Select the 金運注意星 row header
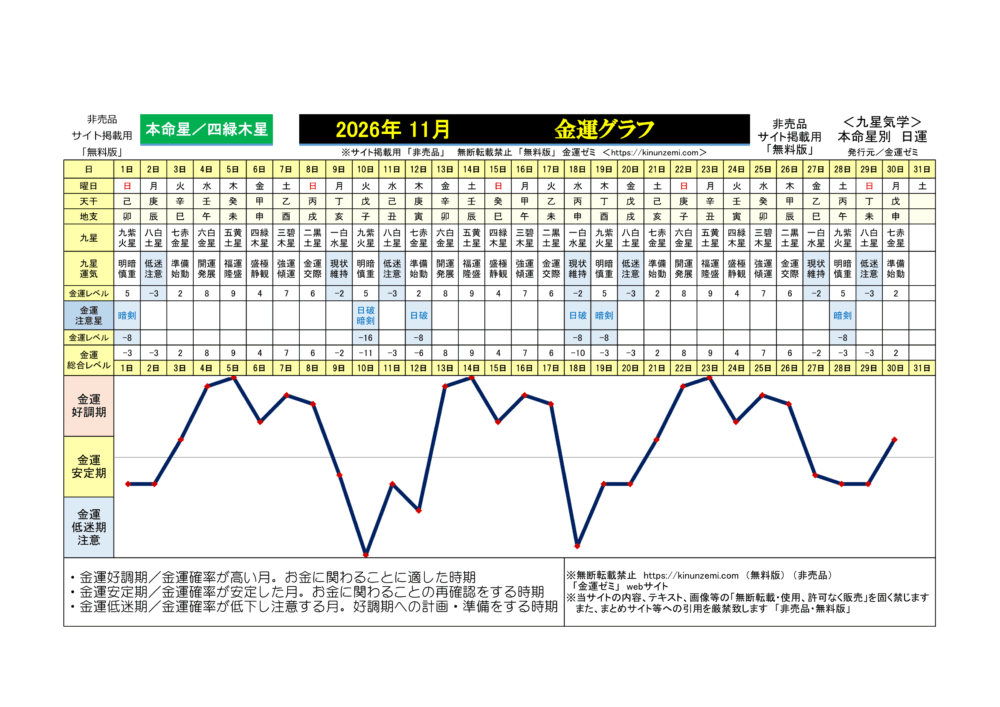 pyautogui.click(x=89, y=317)
